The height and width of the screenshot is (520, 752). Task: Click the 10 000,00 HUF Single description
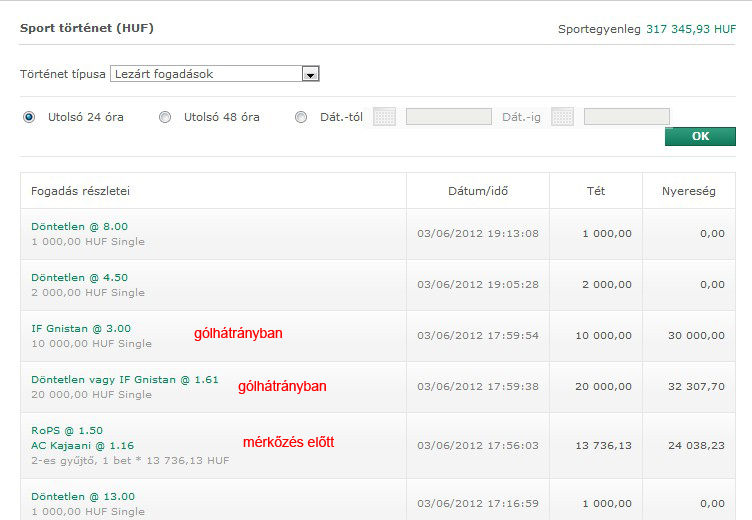(x=91, y=343)
